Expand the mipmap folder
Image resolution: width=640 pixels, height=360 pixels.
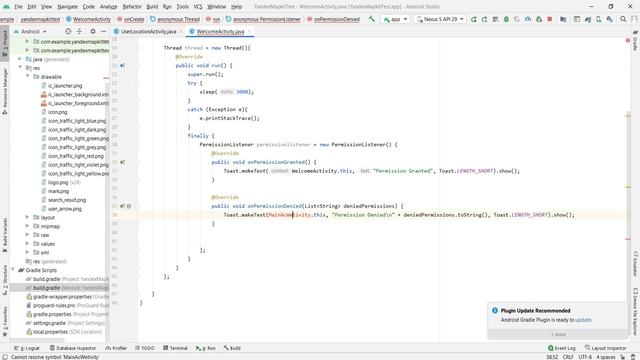coord(27,226)
